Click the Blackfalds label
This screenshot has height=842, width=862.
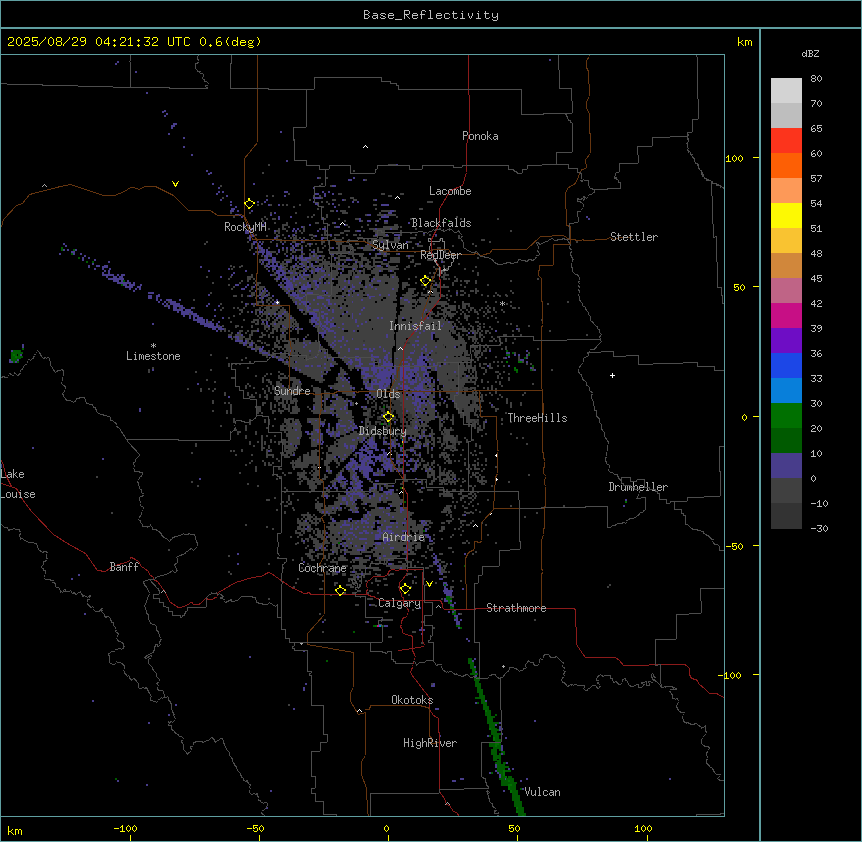(441, 223)
